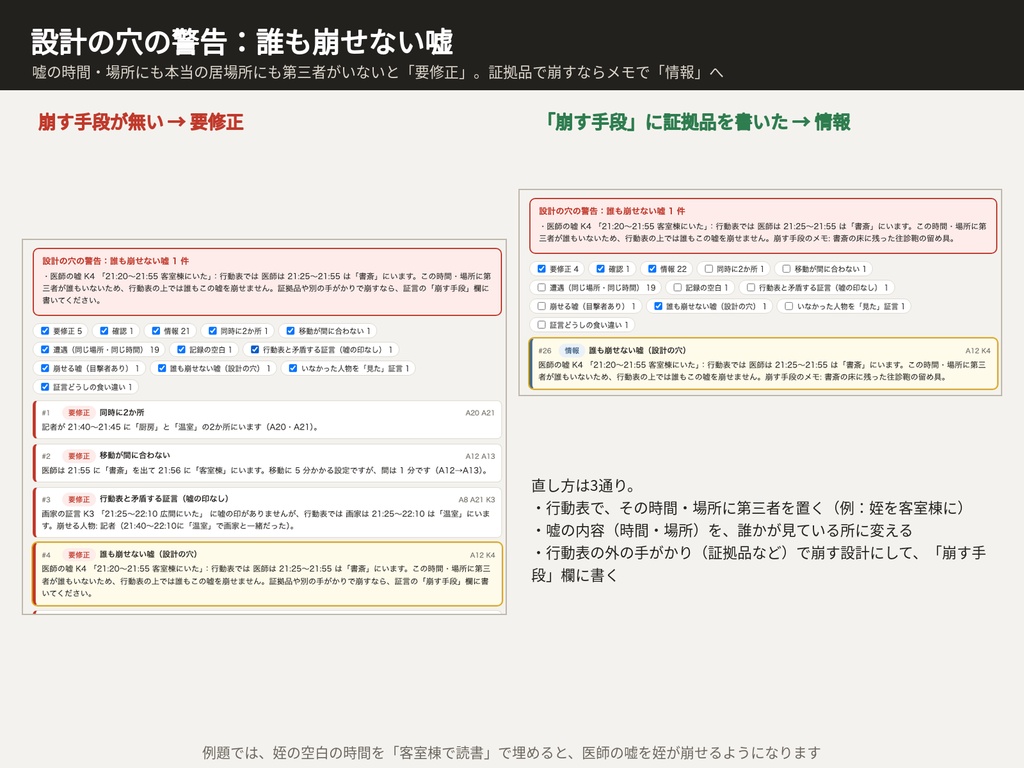The image size is (1024, 768).
Task: Select highlighted issue card #4 誰も崩せない嘘
Action: tap(267, 574)
